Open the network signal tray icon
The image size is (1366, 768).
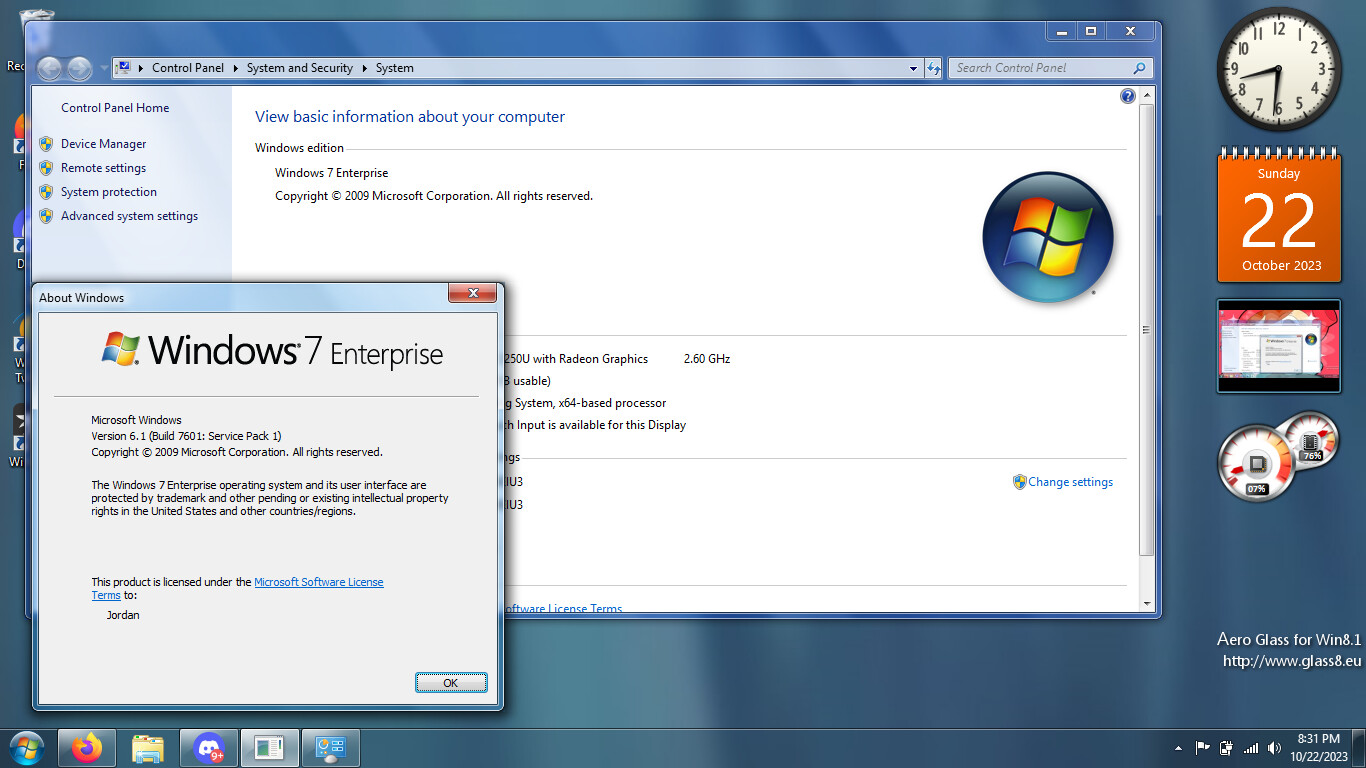point(1251,748)
